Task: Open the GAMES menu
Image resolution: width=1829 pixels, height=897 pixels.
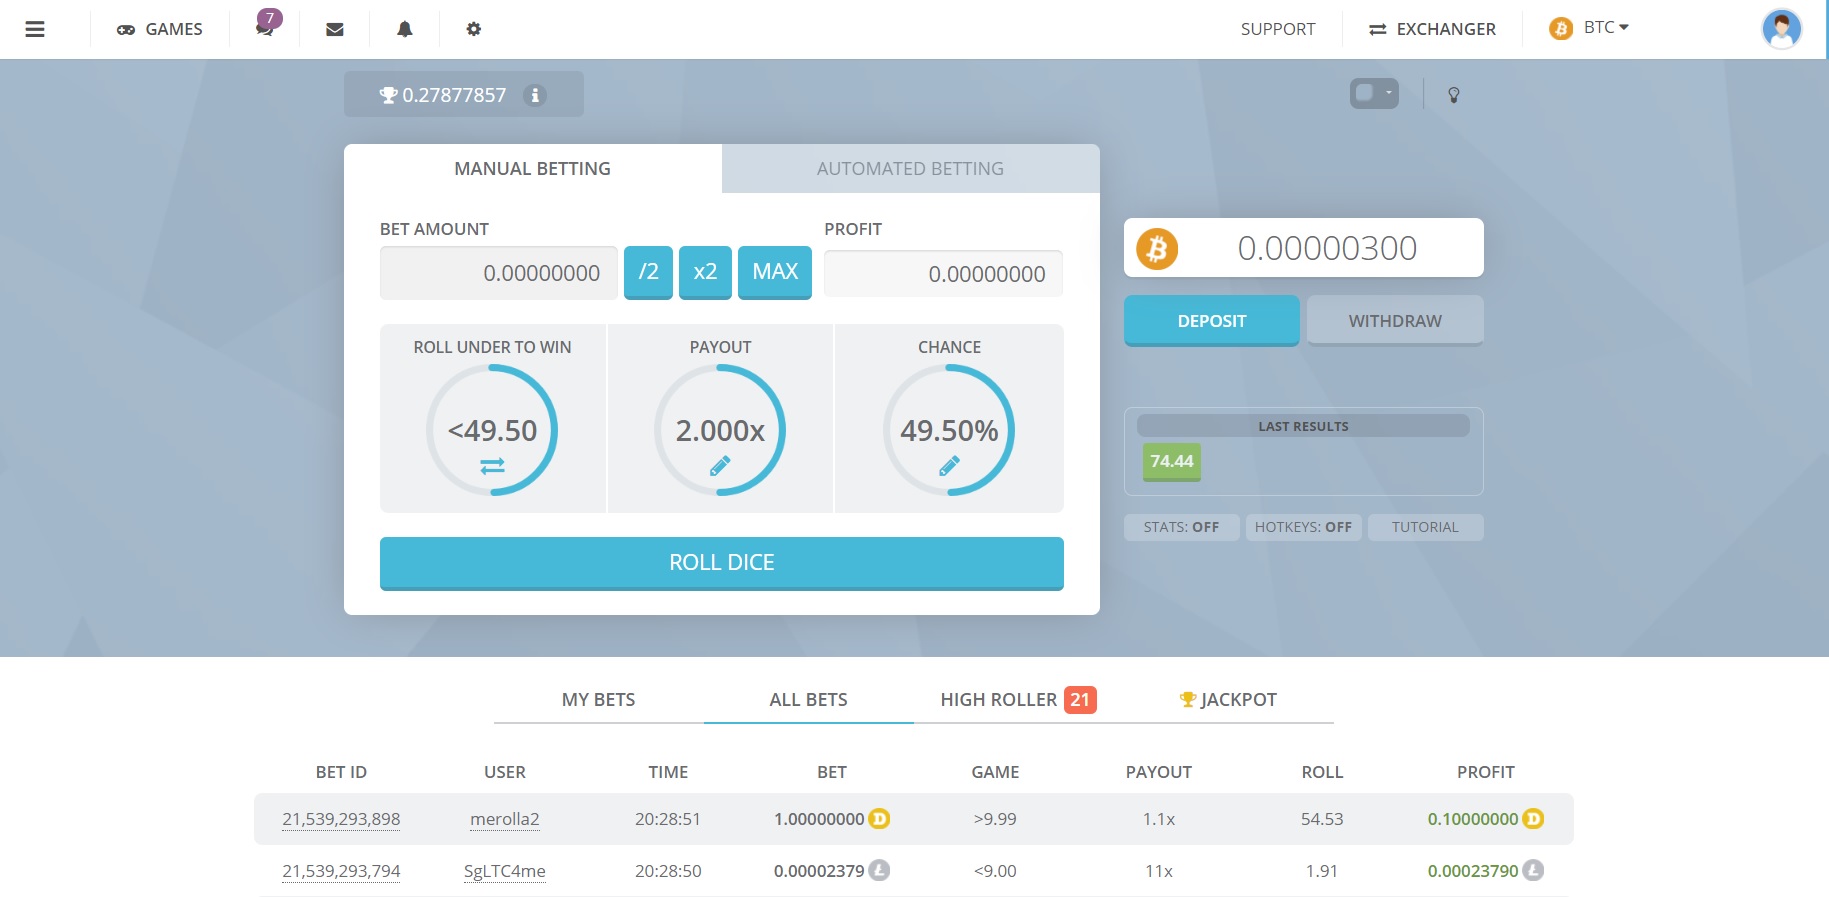Action: (160, 29)
